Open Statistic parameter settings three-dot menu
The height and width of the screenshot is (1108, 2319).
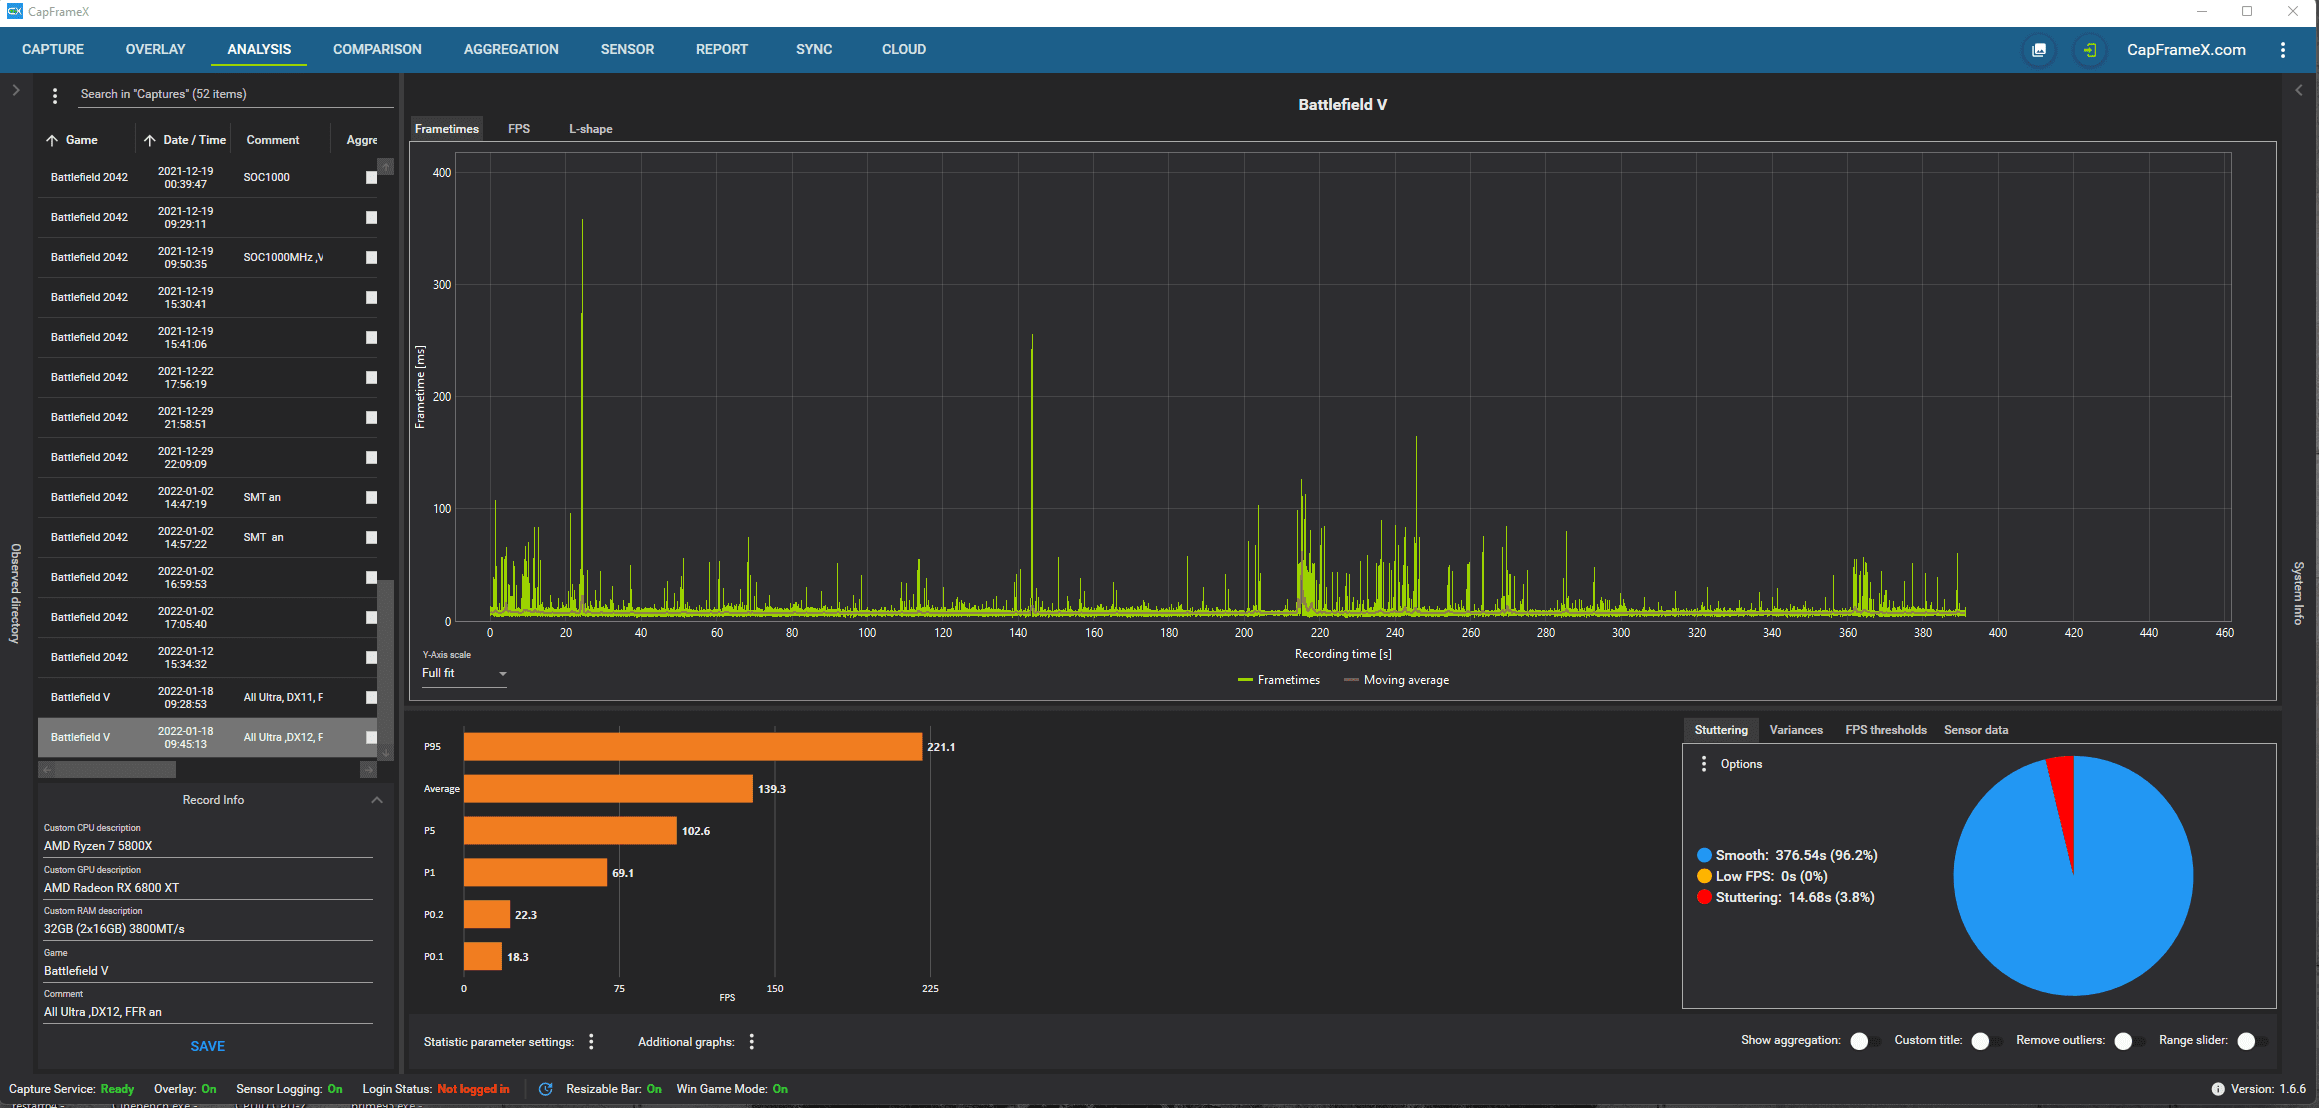591,1042
